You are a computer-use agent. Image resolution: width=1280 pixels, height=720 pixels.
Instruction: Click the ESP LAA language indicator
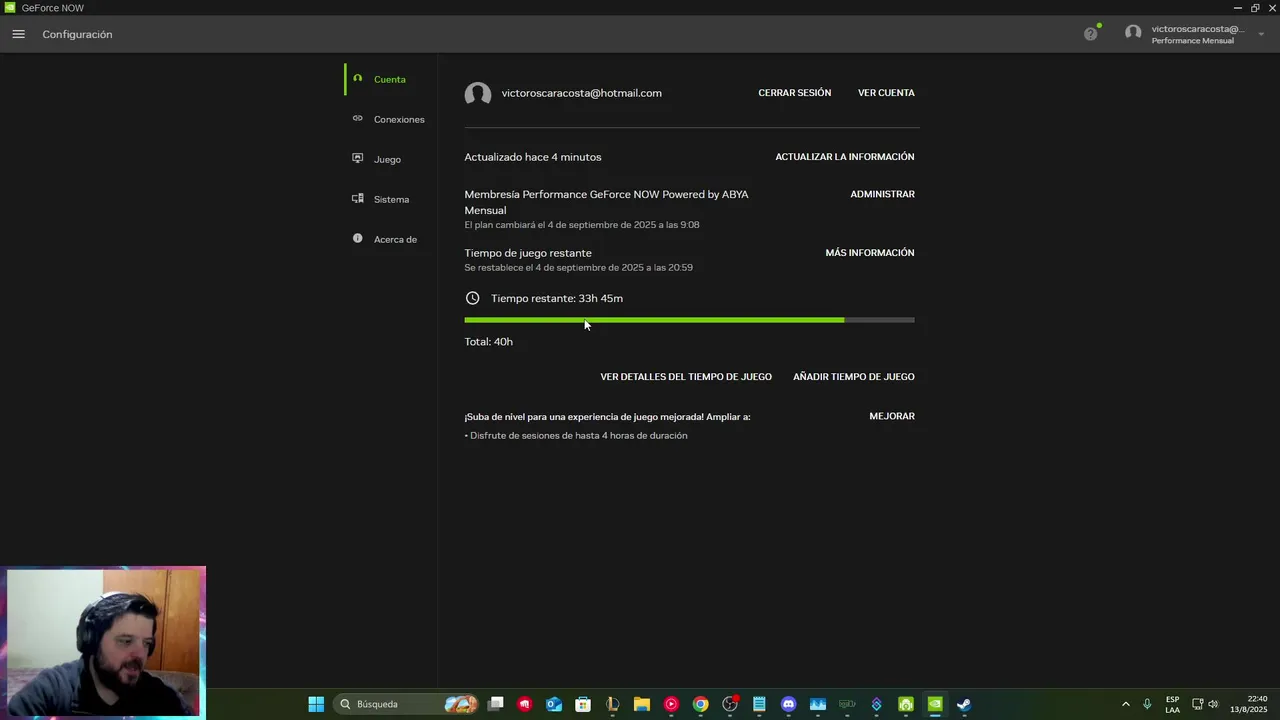pos(1172,704)
